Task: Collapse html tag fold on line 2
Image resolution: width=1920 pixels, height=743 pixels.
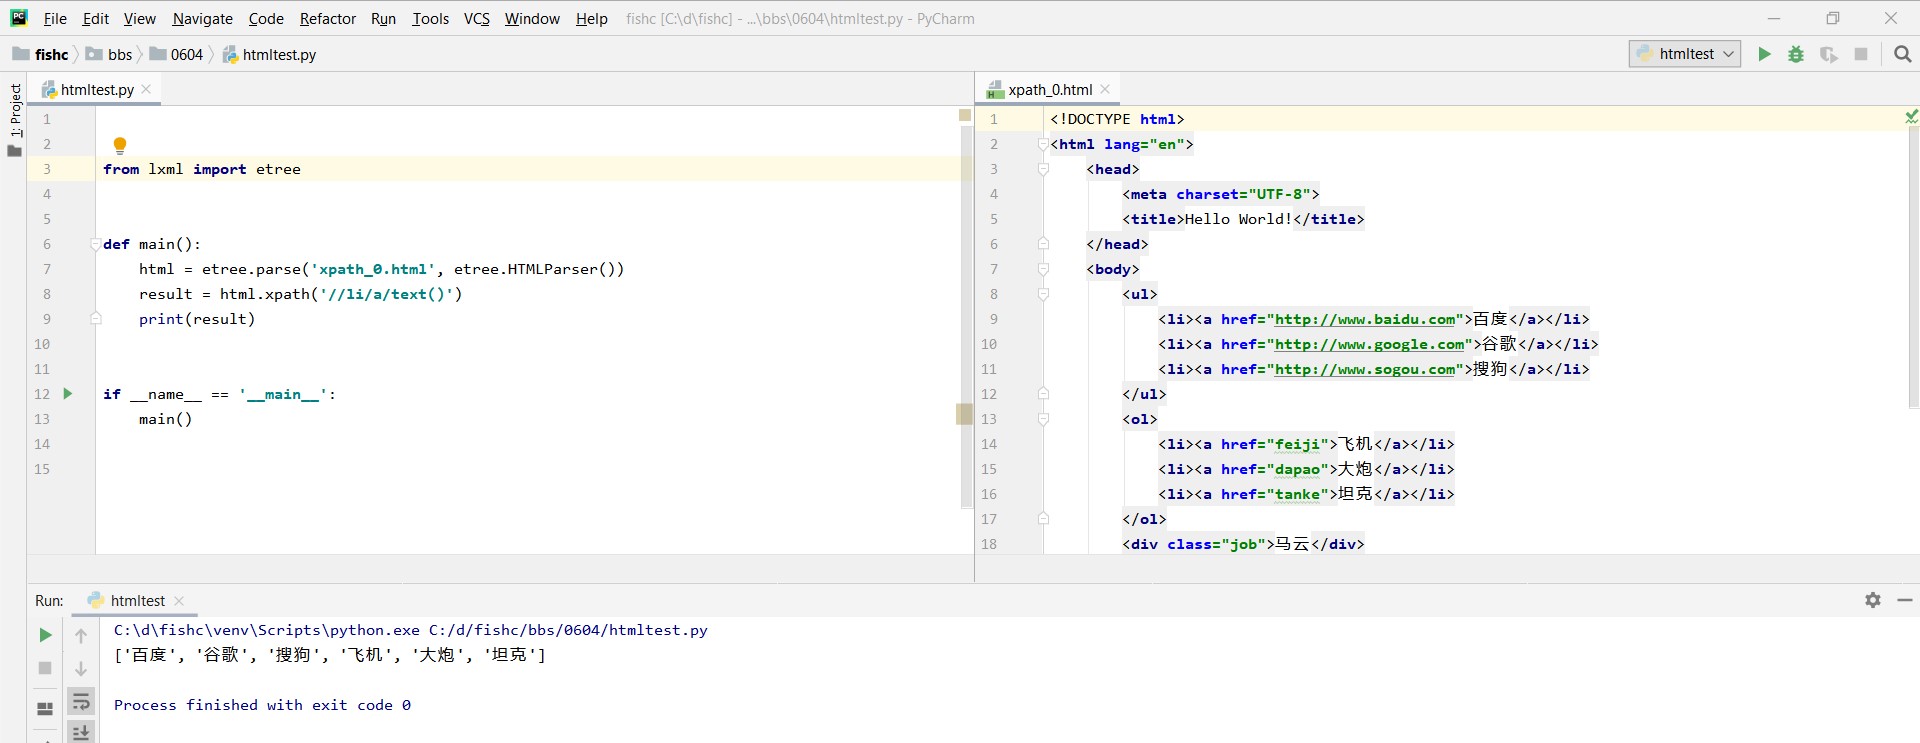Action: tap(1043, 144)
